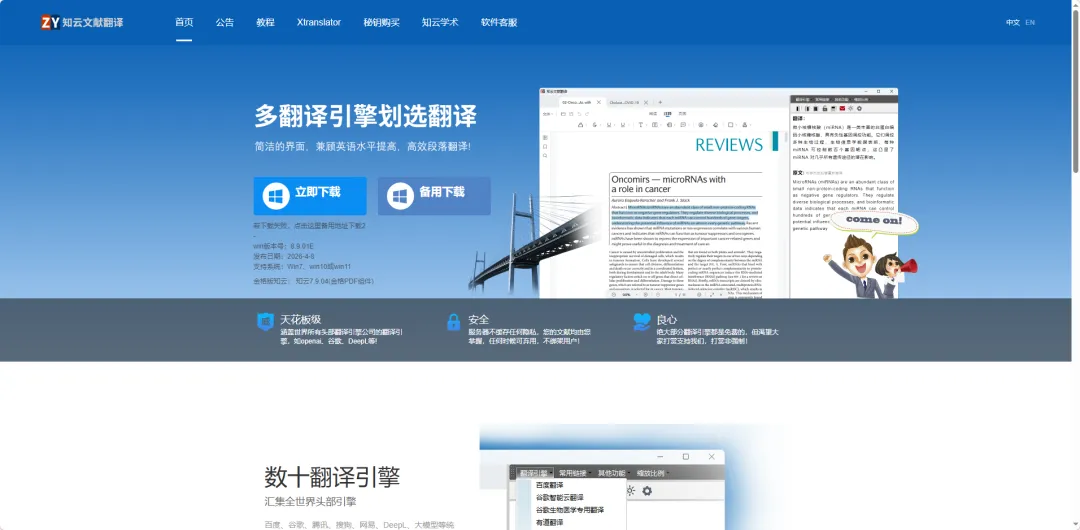
Task: Click the shield icon beside 天花板级
Action: click(265, 321)
